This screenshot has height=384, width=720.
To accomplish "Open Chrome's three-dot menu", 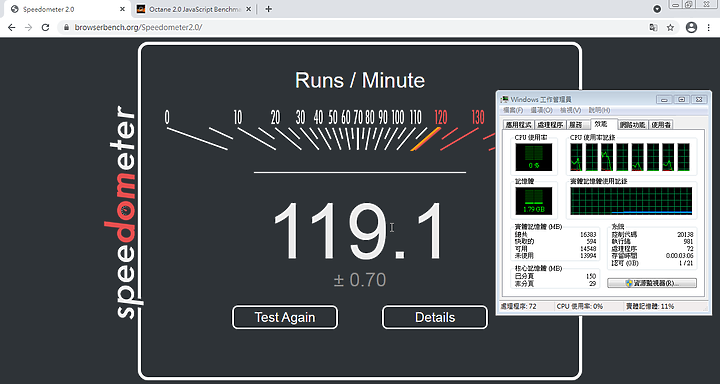I will click(709, 28).
